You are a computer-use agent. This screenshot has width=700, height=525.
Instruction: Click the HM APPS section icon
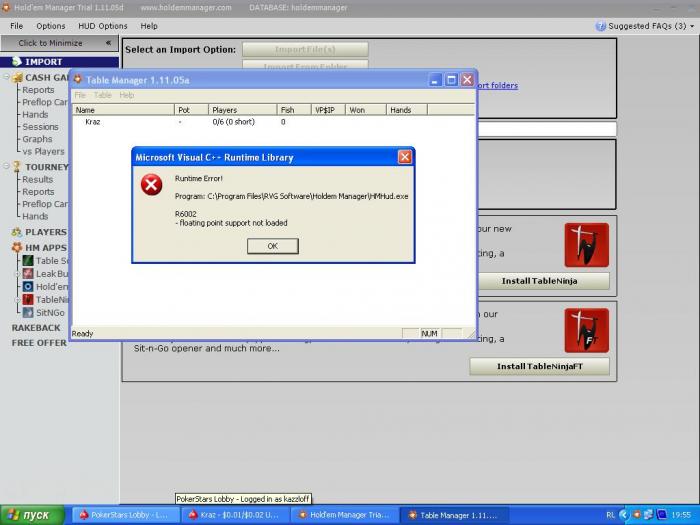coord(17,247)
